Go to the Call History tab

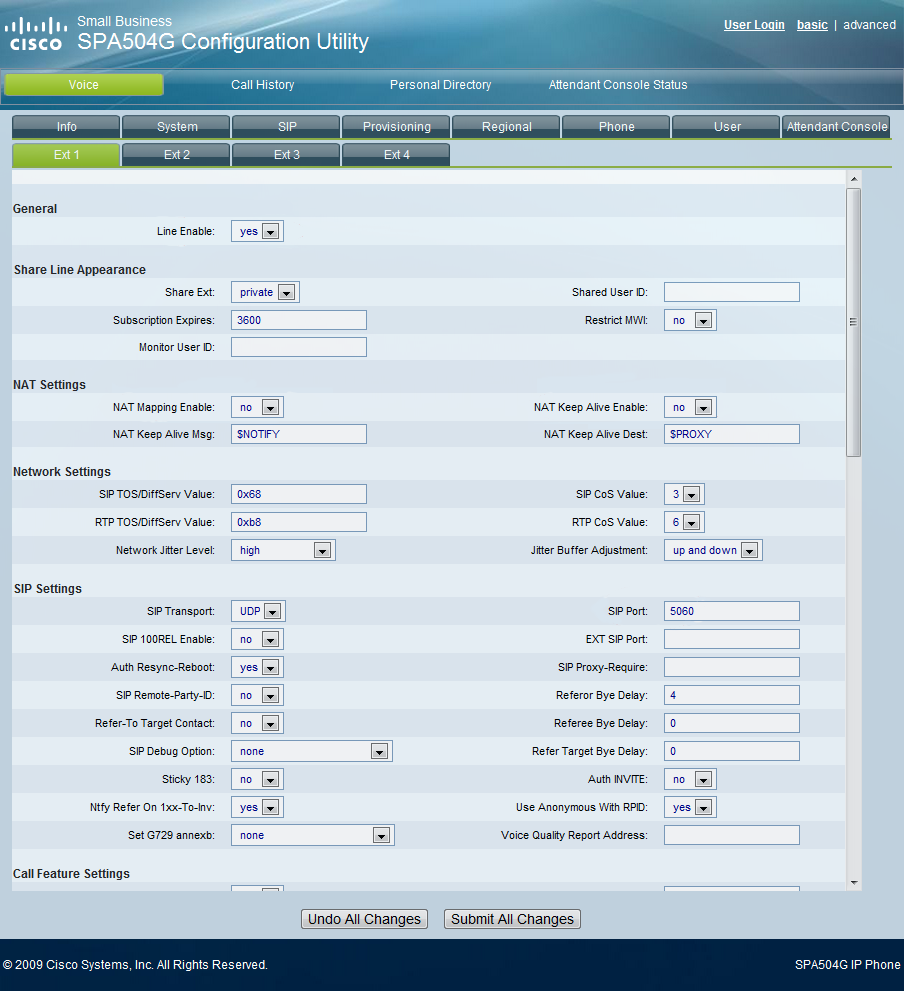click(263, 85)
